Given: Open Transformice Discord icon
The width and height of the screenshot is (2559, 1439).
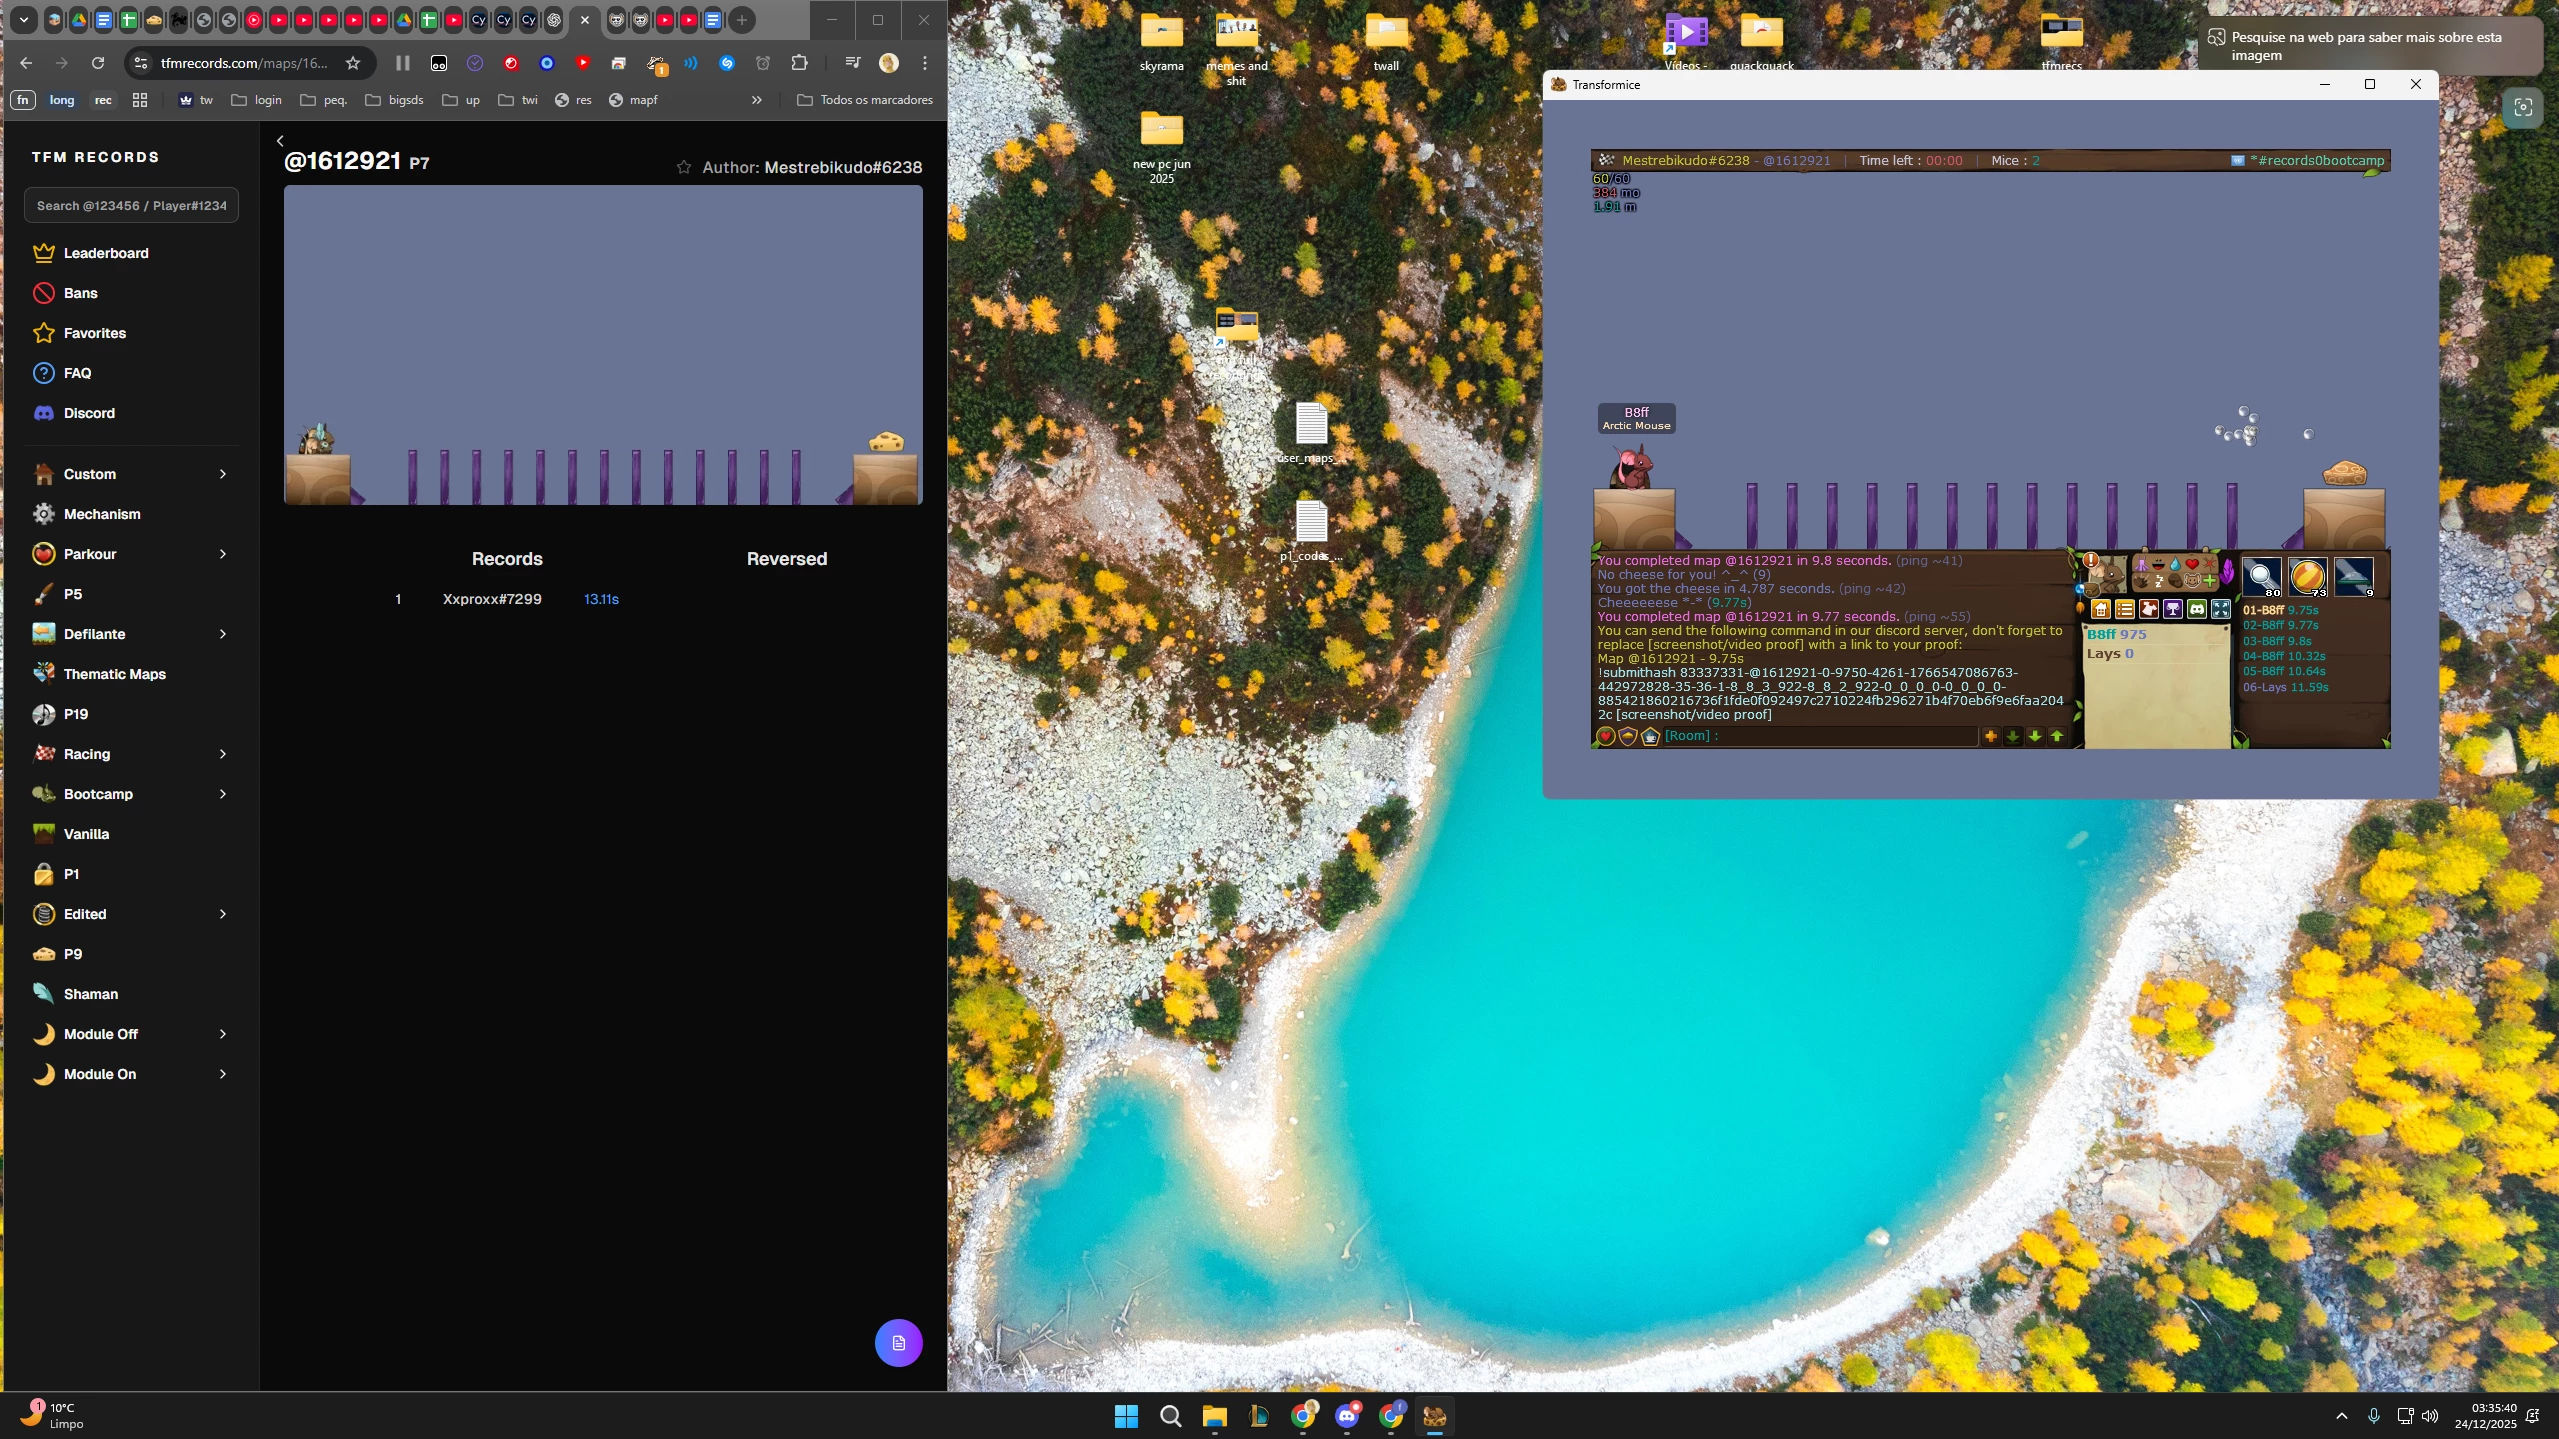Looking at the screenshot, I should [x=2197, y=609].
